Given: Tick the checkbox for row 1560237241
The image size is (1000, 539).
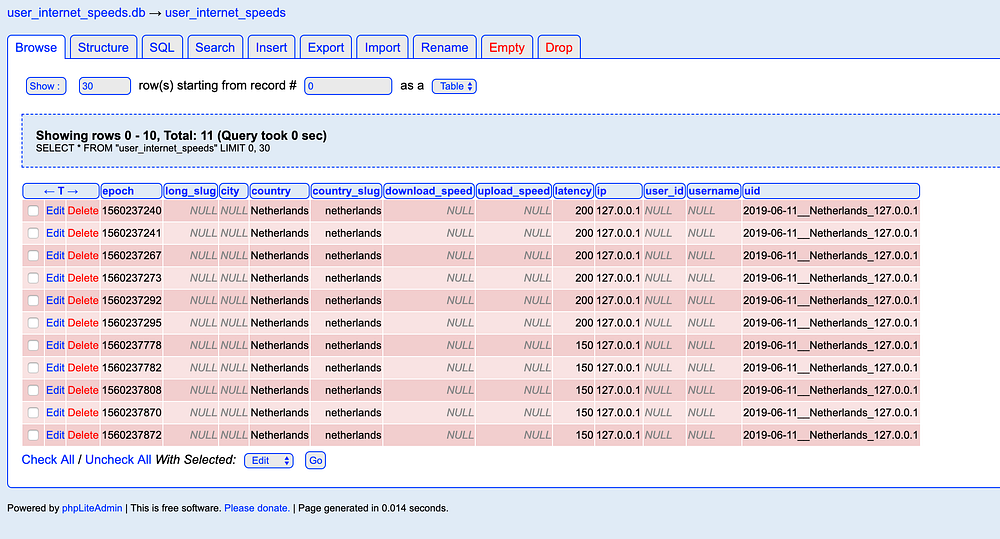Looking at the screenshot, I should (33, 233).
